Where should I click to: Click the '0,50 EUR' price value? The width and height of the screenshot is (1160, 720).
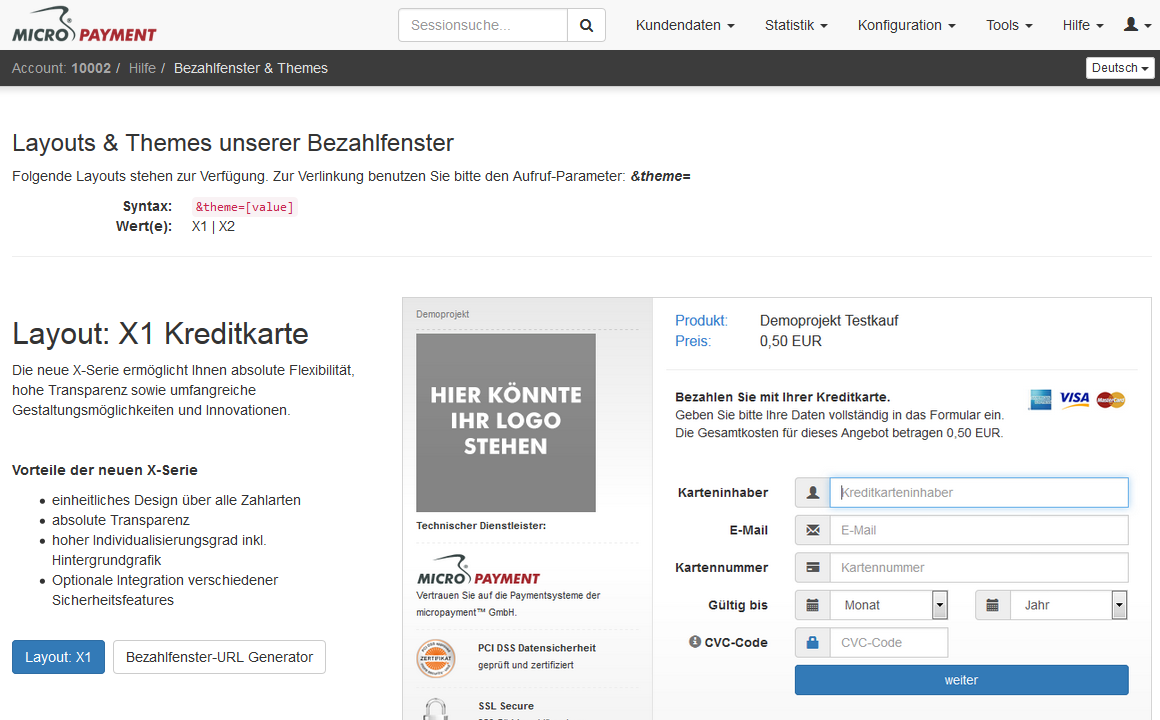pyautogui.click(x=790, y=341)
